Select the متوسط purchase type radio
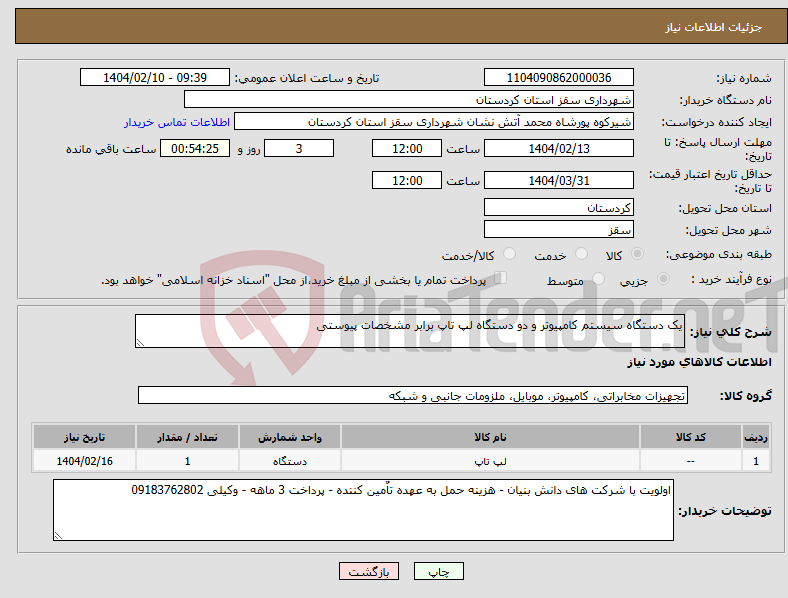This screenshot has width=788, height=598. pyautogui.click(x=599, y=278)
